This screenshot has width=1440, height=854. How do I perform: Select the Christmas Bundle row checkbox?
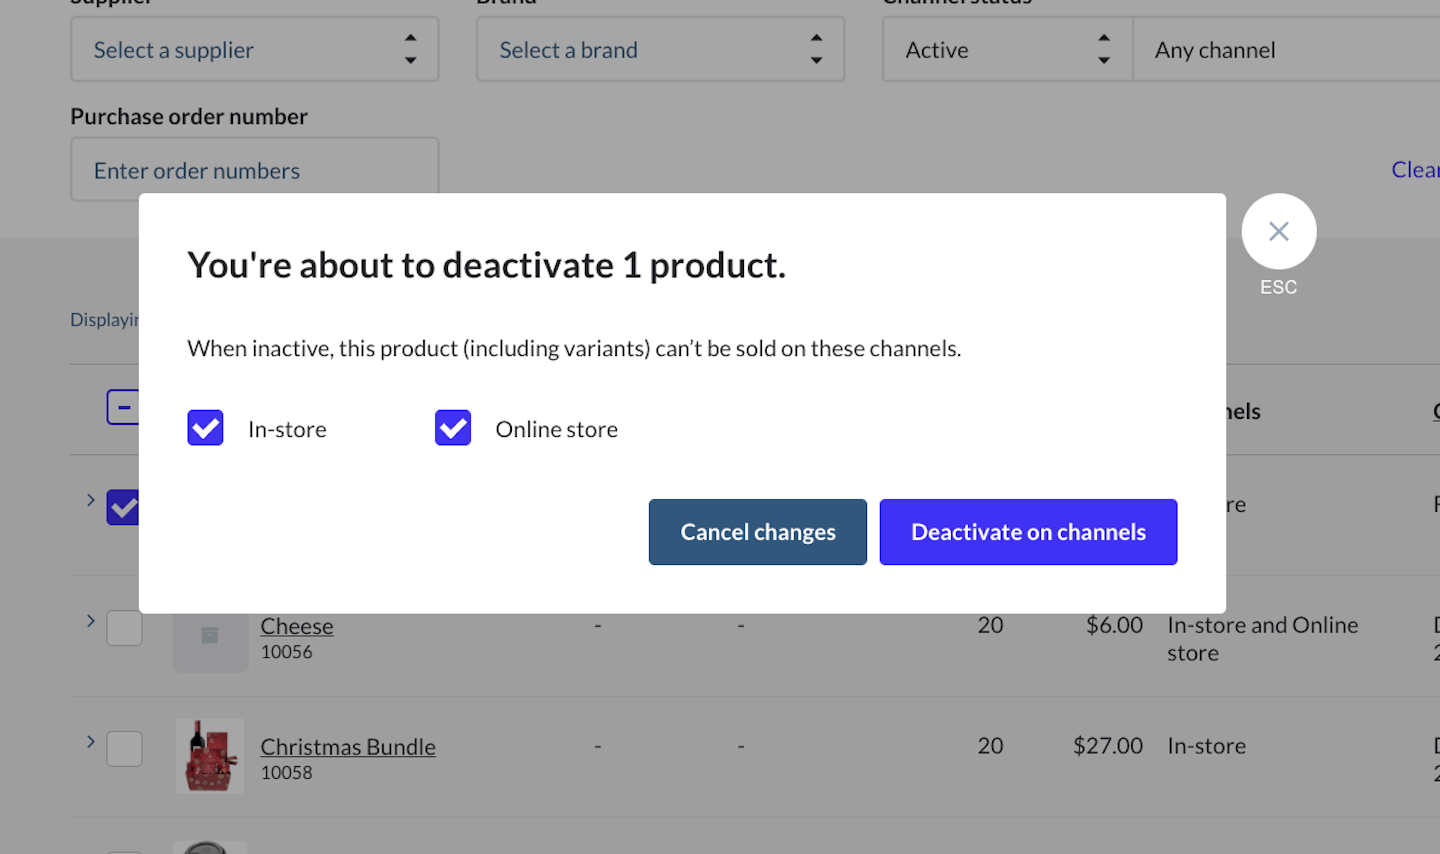click(124, 748)
